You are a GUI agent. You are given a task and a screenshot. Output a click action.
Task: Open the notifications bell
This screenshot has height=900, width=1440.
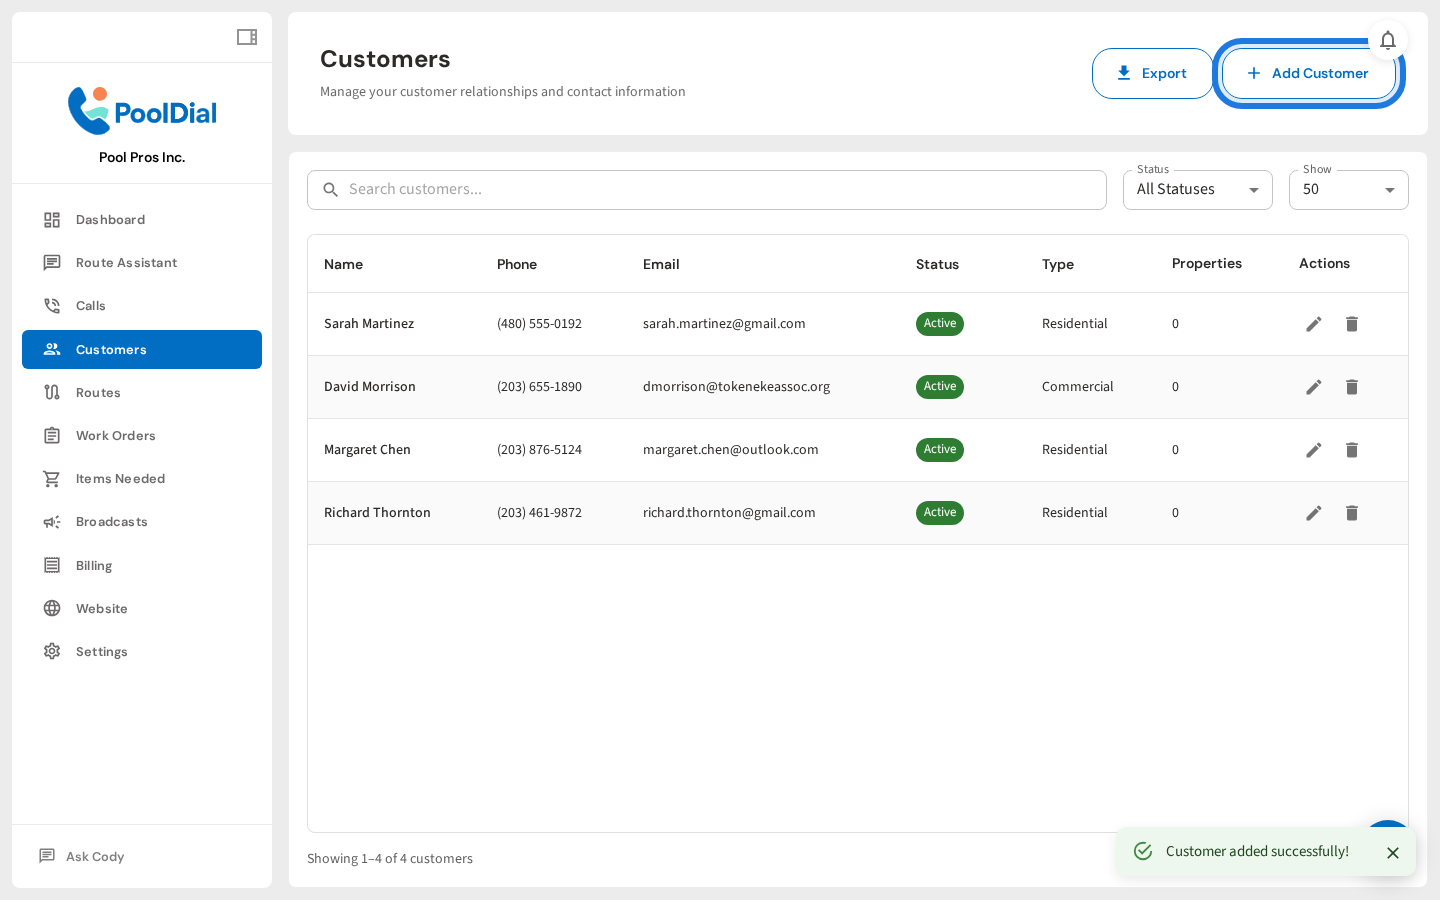point(1387,40)
